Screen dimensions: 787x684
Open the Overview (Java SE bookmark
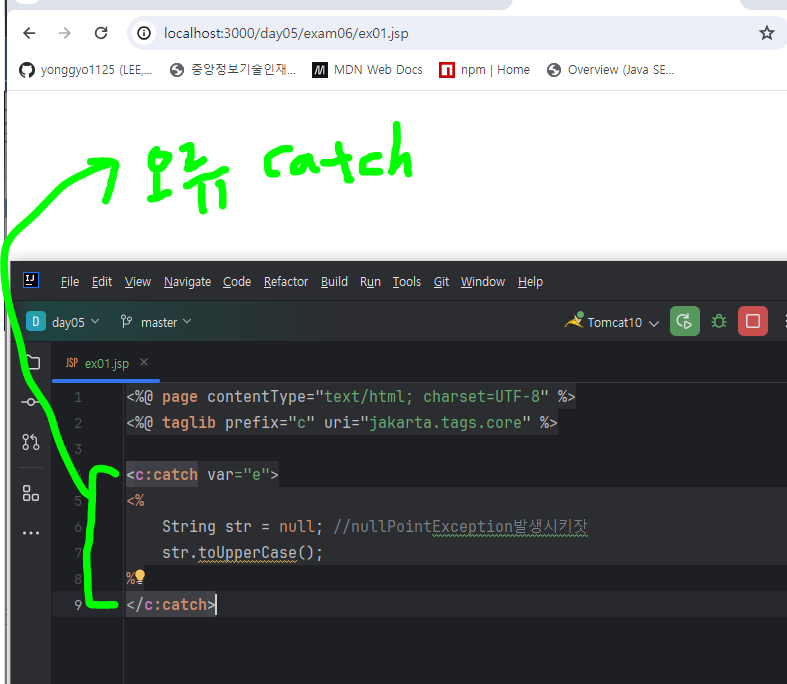pyautogui.click(x=610, y=70)
